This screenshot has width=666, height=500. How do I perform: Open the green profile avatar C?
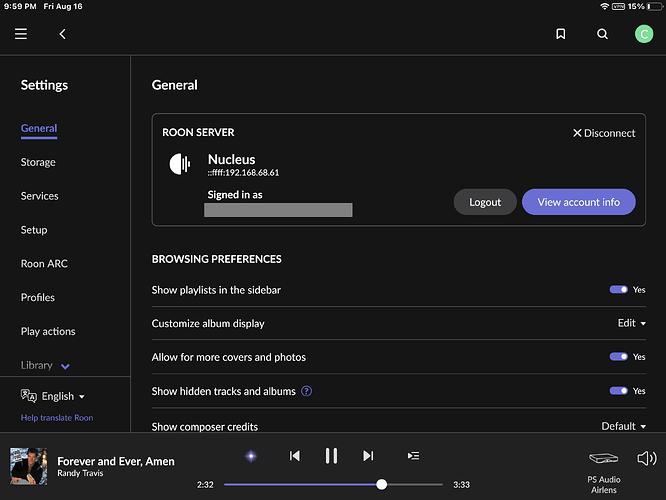pyautogui.click(x=644, y=34)
